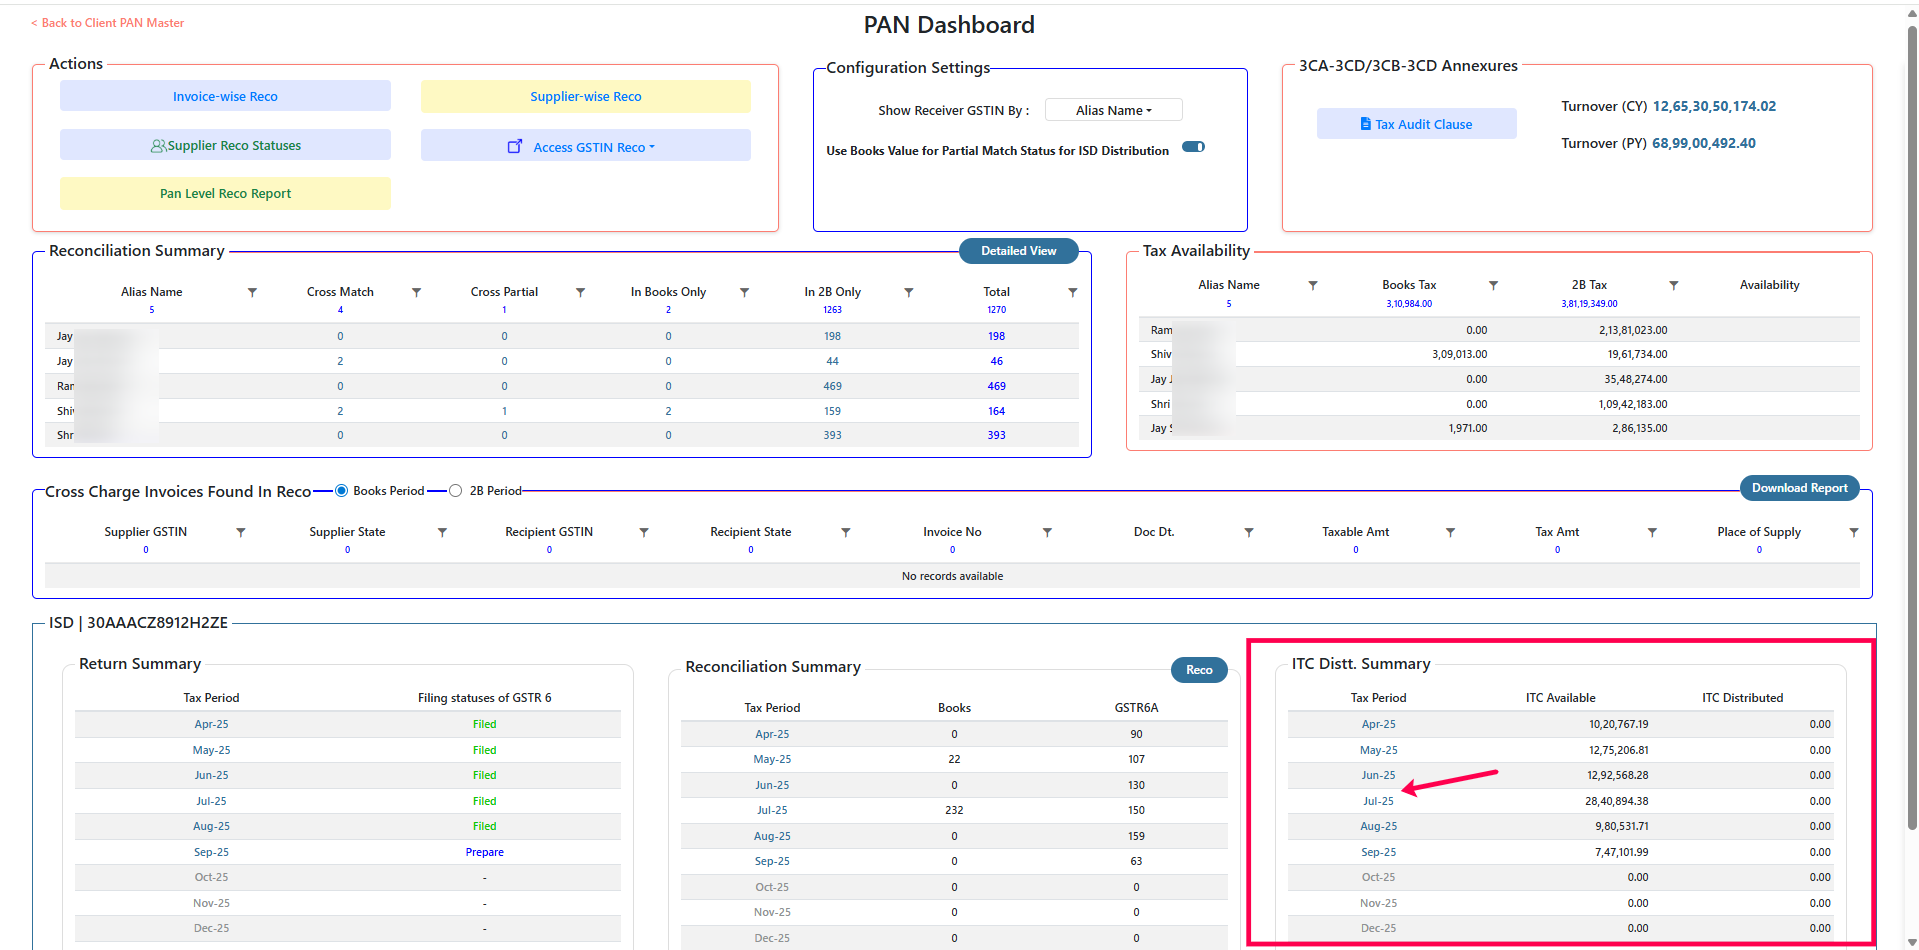Click the Cross Match column filter icon
This screenshot has width=1919, height=950.
(416, 292)
